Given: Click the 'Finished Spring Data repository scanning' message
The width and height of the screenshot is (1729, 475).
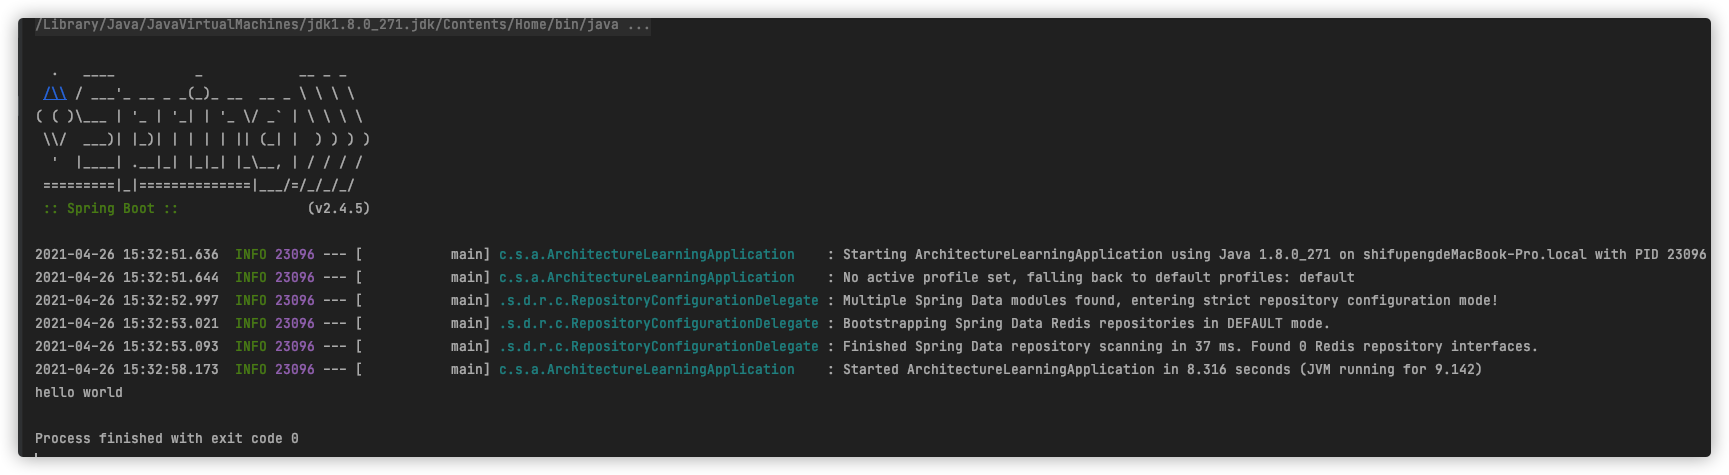Looking at the screenshot, I should point(1191,347).
